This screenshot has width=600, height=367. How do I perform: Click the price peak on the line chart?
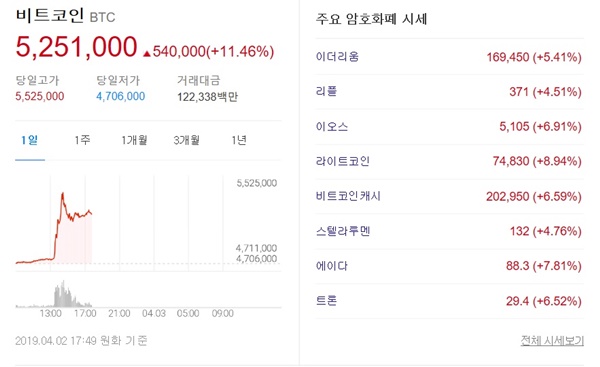pyautogui.click(x=62, y=195)
